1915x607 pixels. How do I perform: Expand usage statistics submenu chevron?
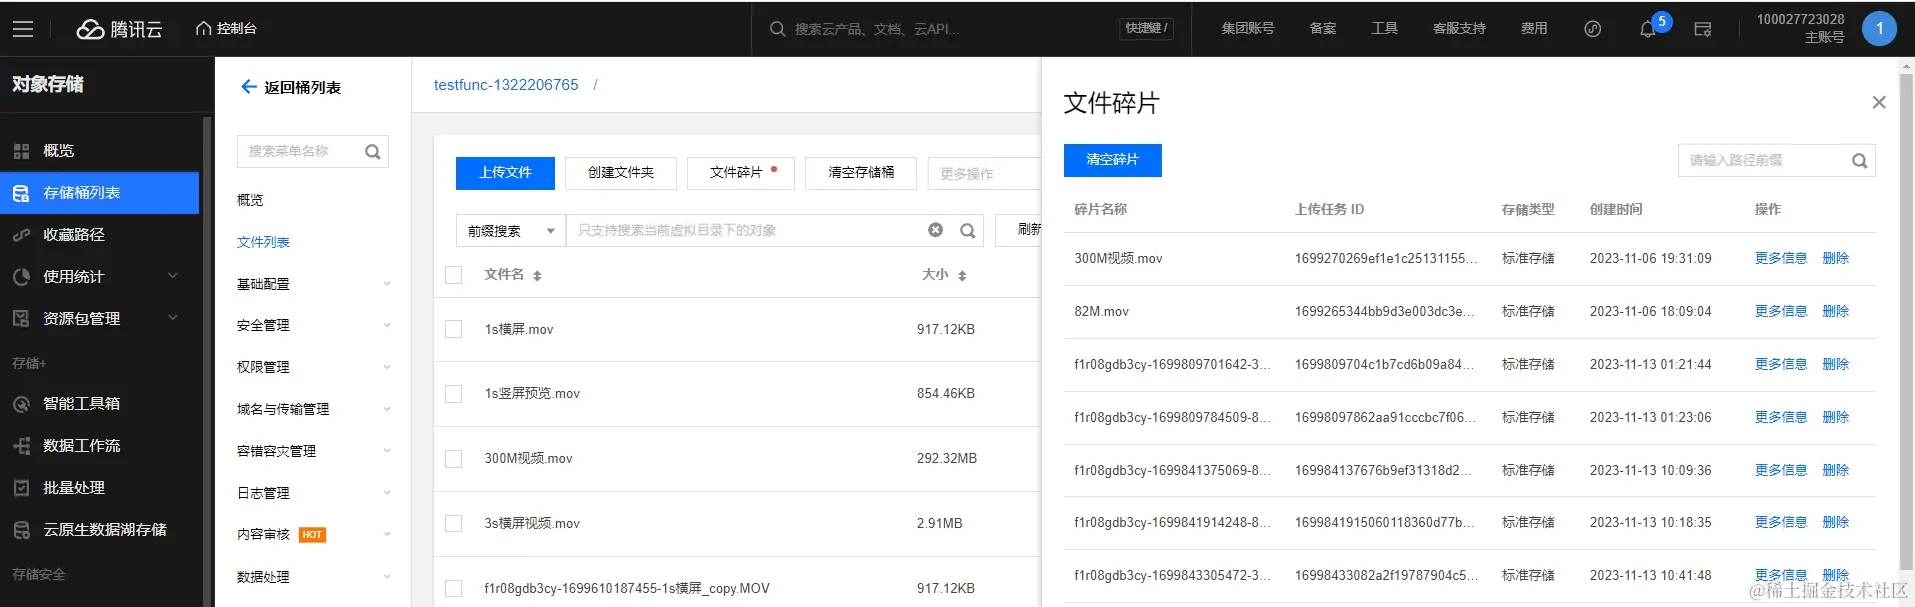[x=172, y=276]
